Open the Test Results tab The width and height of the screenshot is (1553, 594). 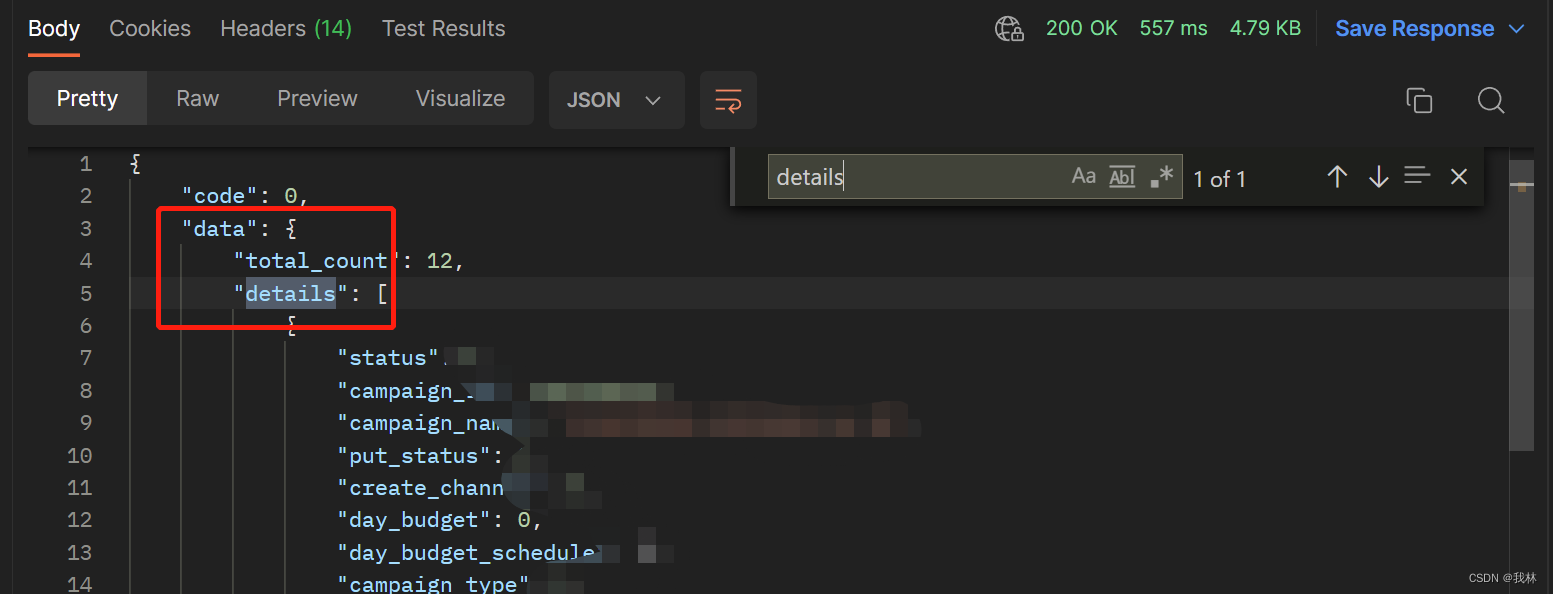point(443,28)
